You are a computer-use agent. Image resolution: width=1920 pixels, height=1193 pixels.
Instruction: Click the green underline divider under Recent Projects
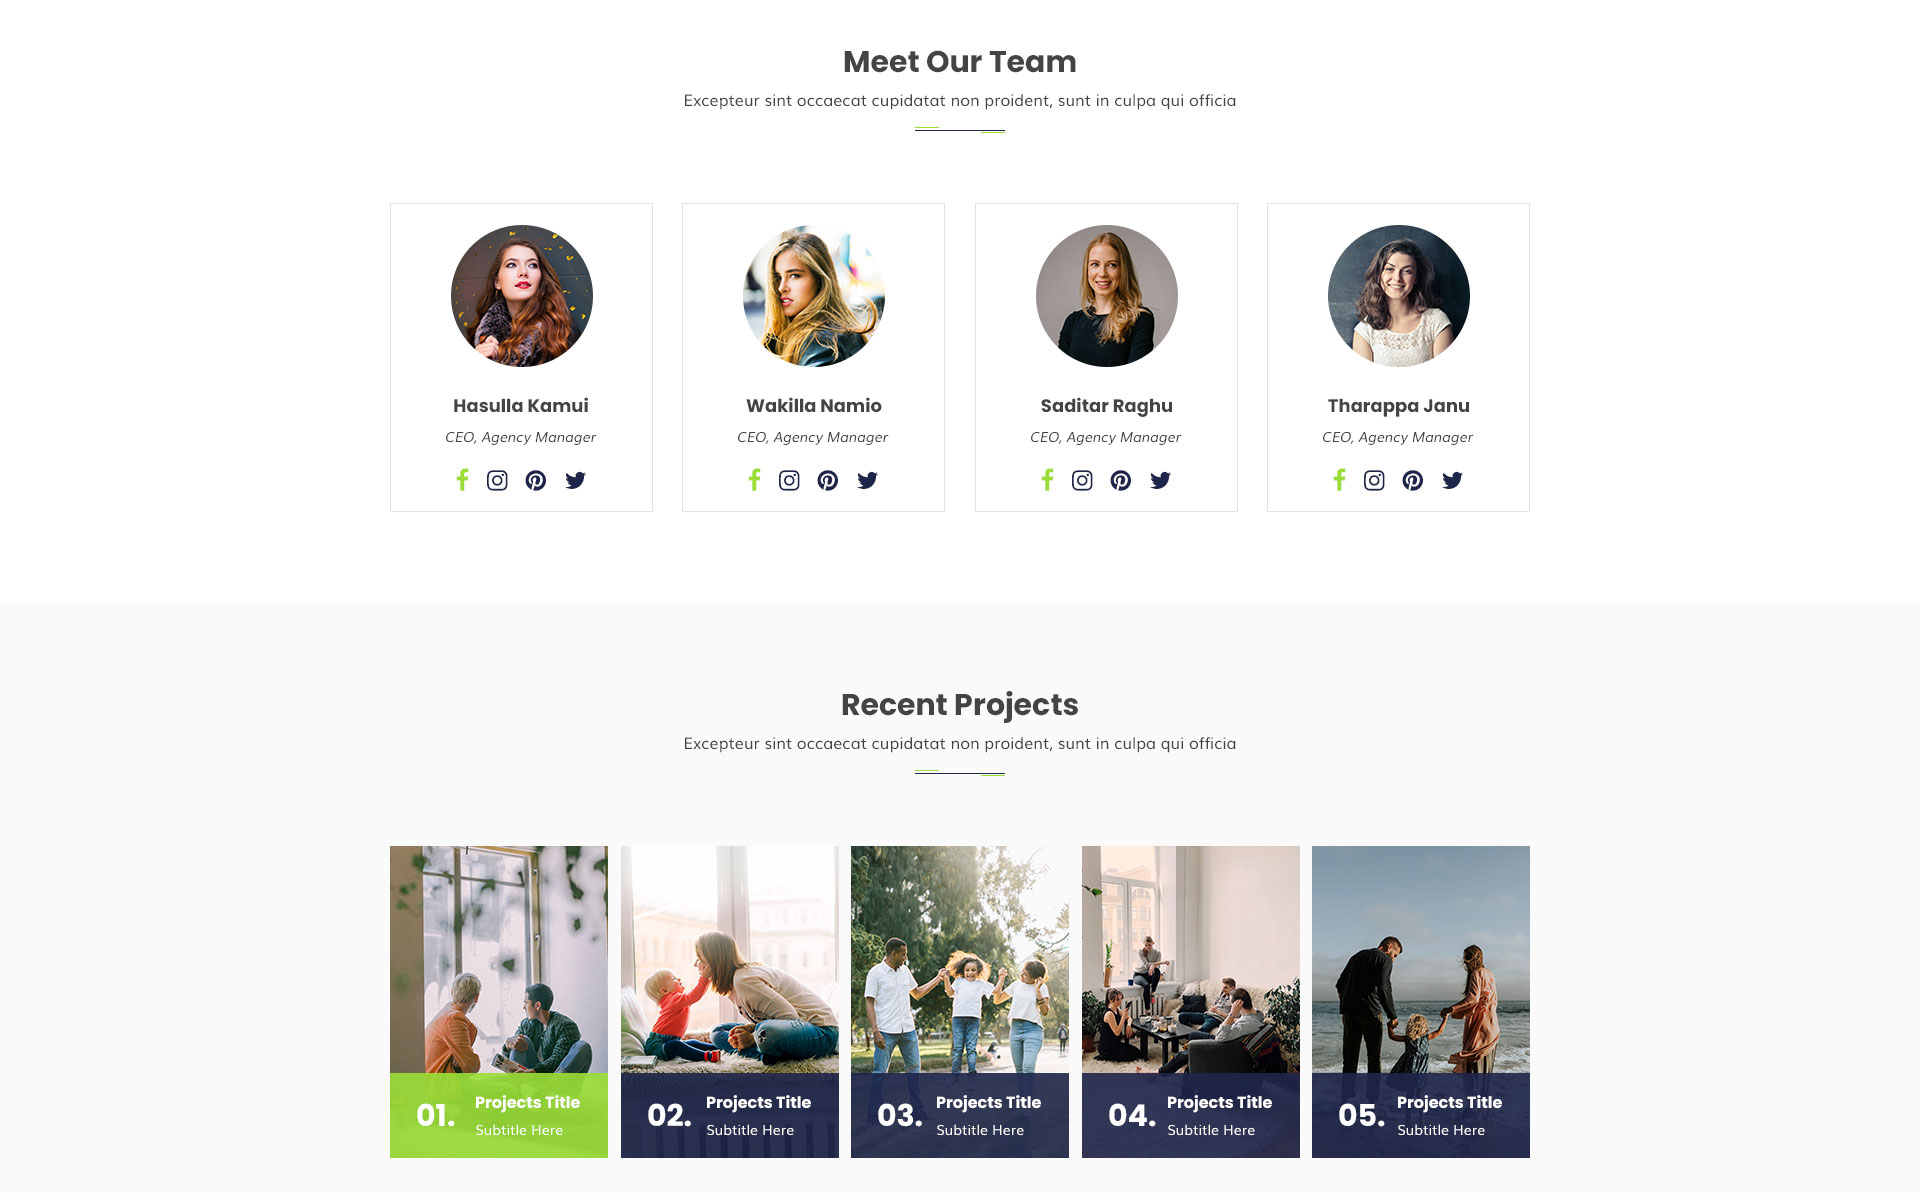click(x=959, y=771)
